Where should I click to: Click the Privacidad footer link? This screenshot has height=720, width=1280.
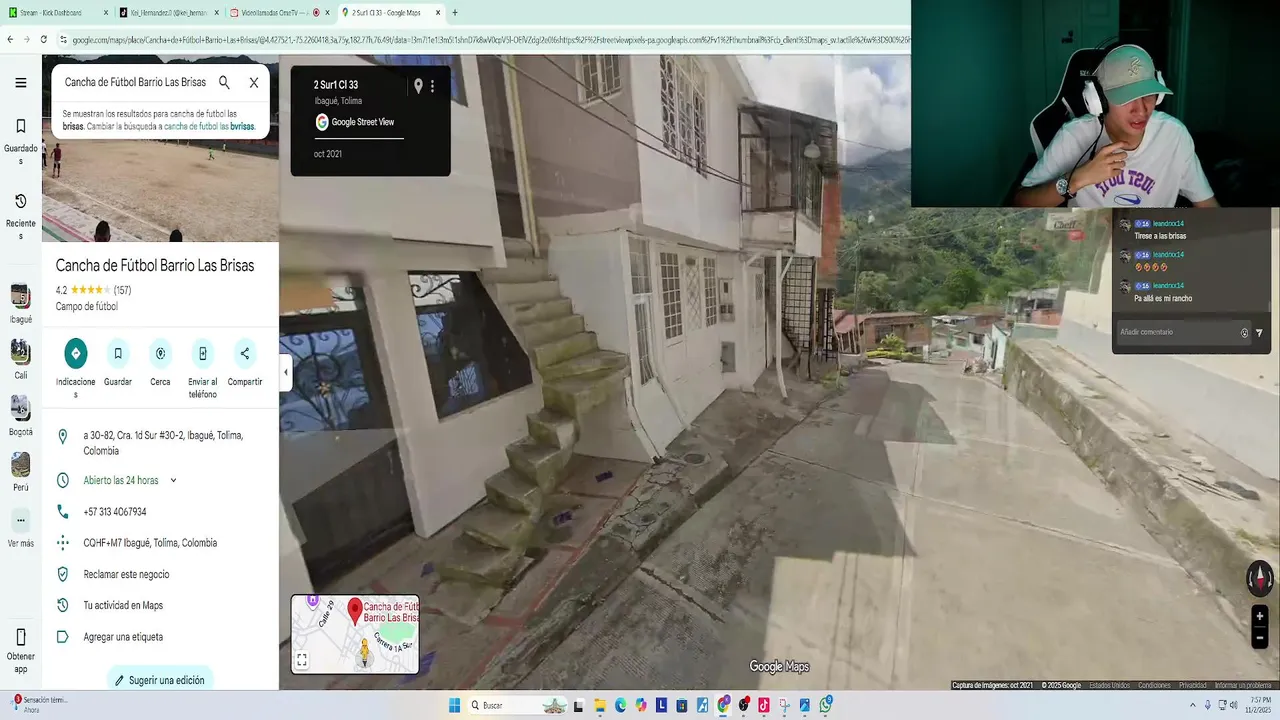pyautogui.click(x=1192, y=685)
